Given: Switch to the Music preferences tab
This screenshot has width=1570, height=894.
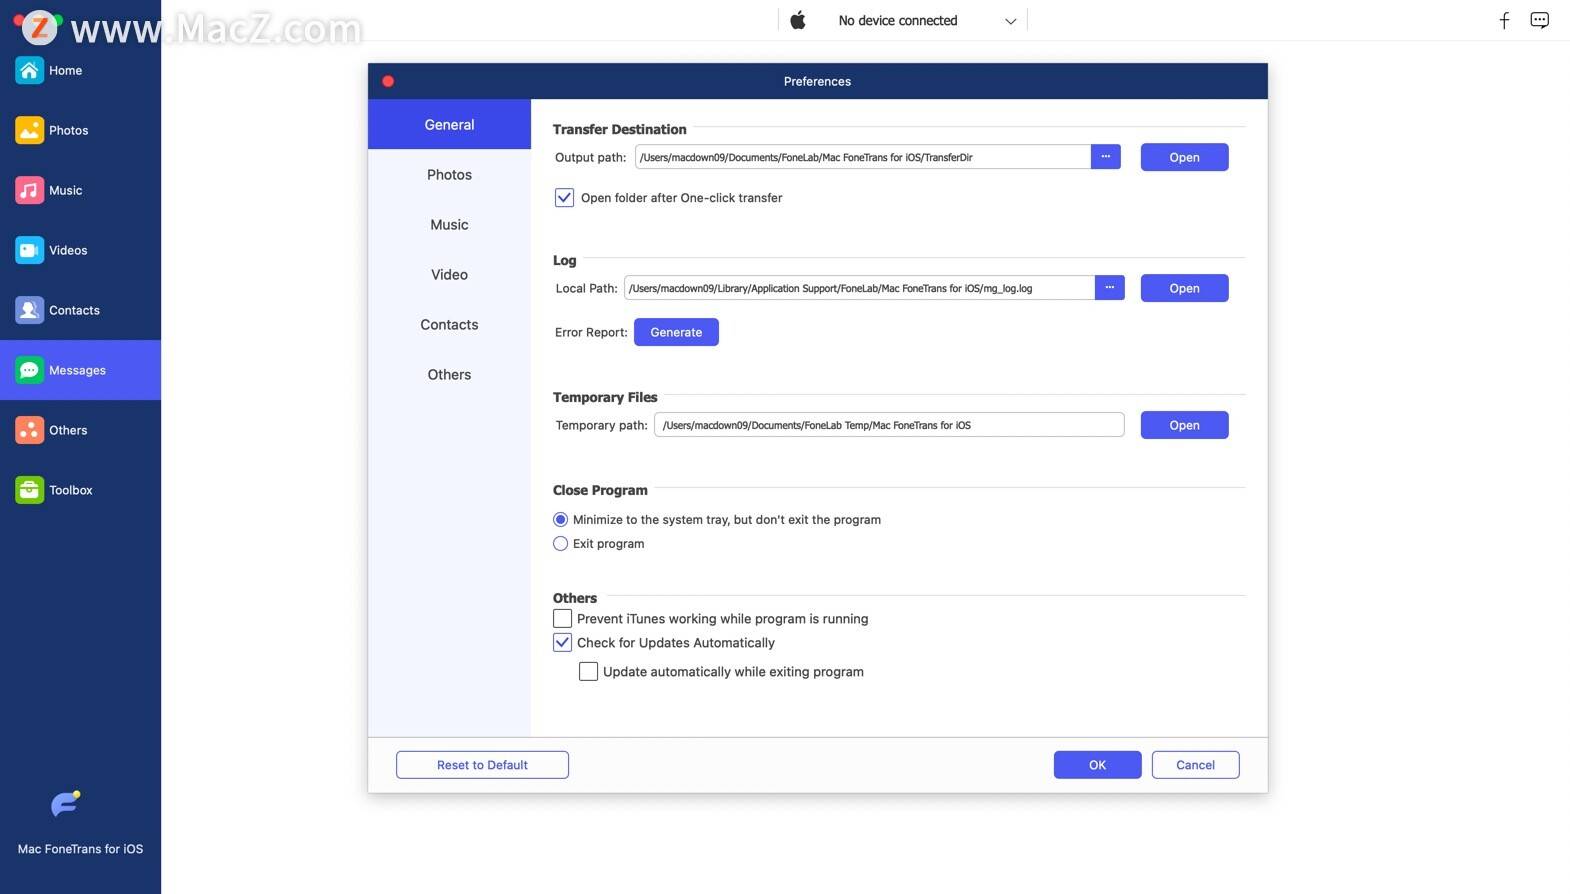Looking at the screenshot, I should pos(449,225).
